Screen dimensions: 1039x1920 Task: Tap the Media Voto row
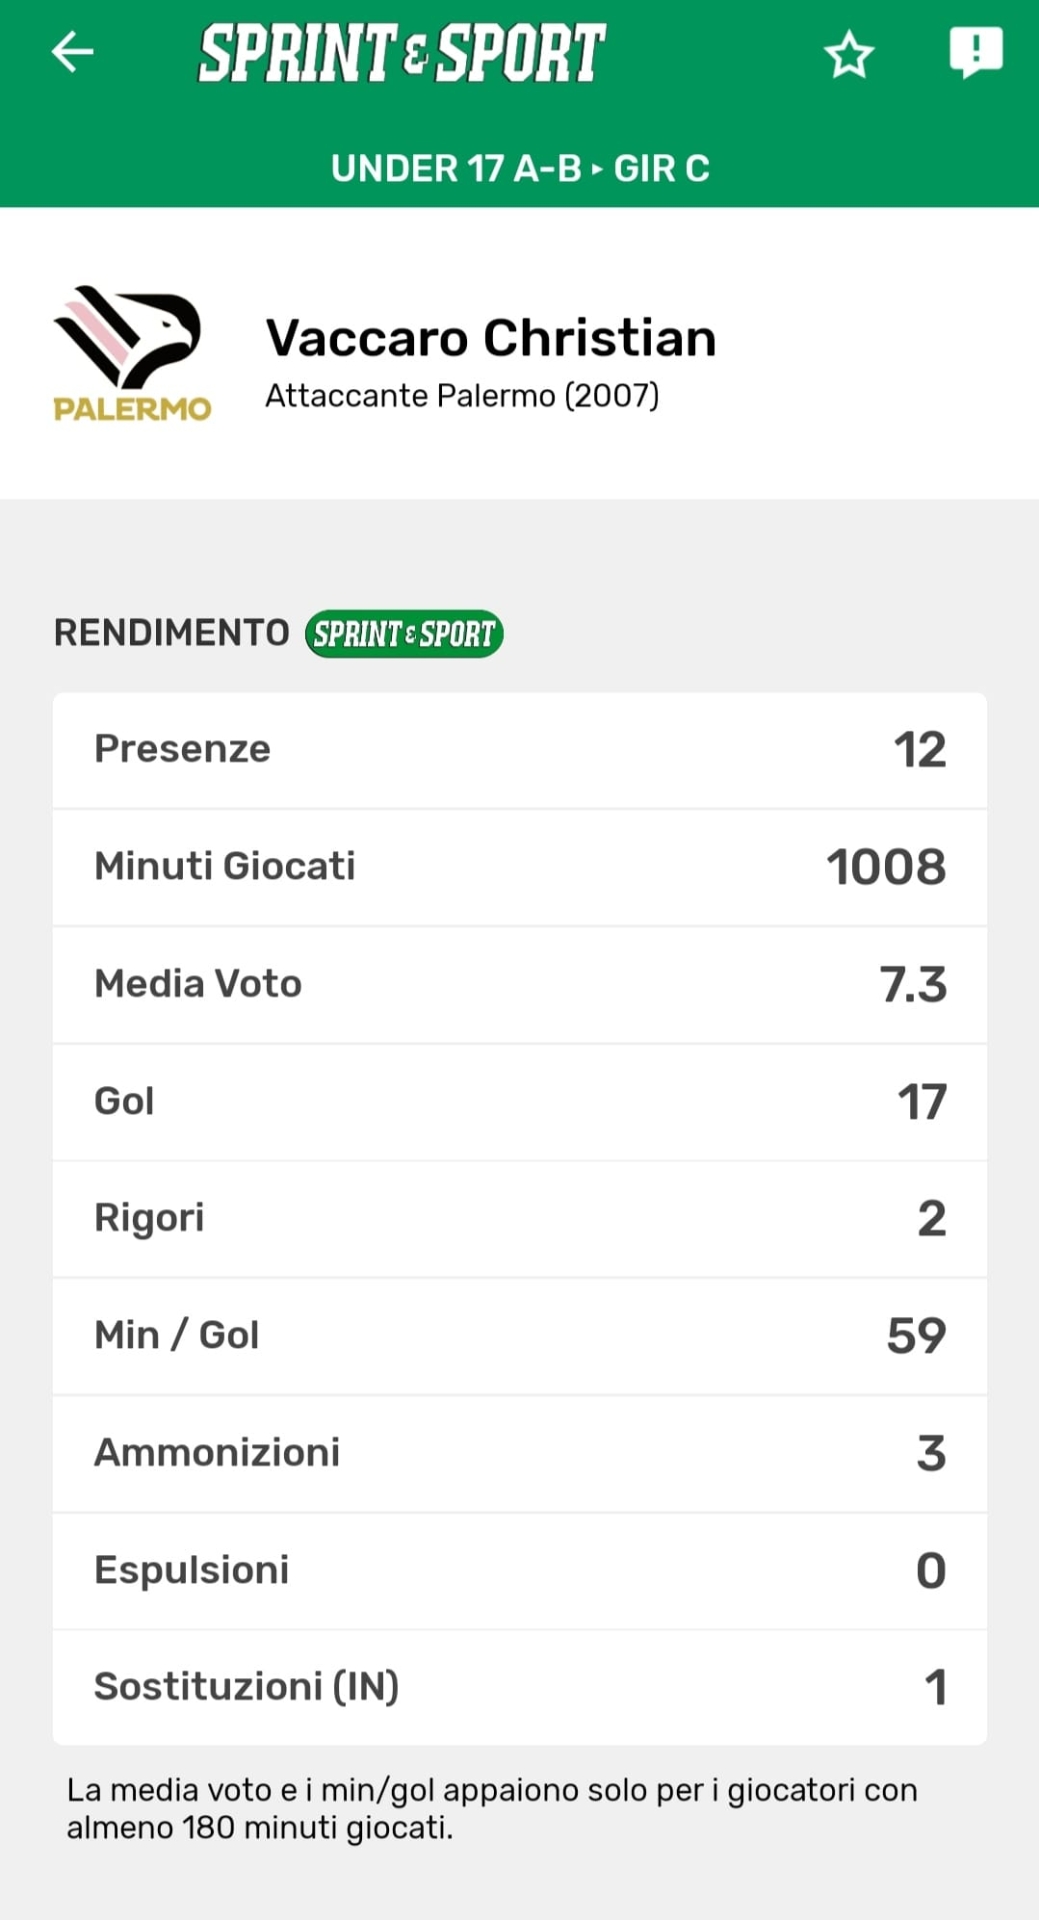pyautogui.click(x=519, y=984)
